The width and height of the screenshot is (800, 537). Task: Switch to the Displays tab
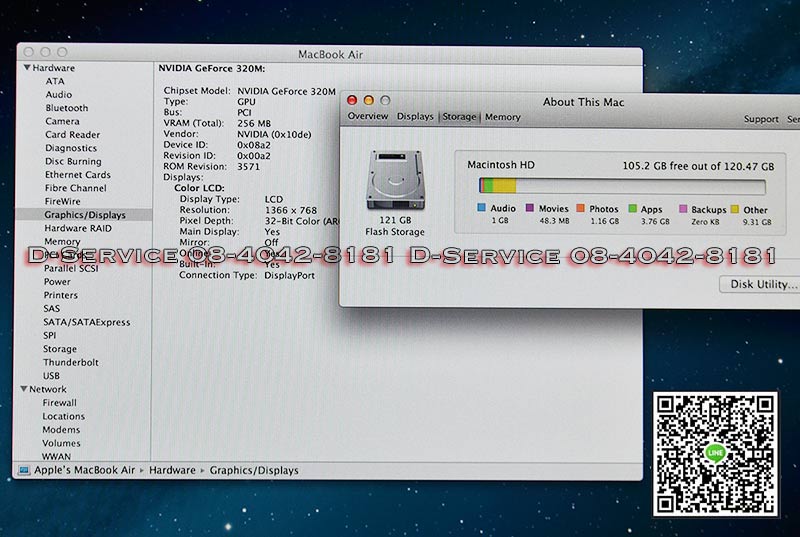[x=415, y=116]
